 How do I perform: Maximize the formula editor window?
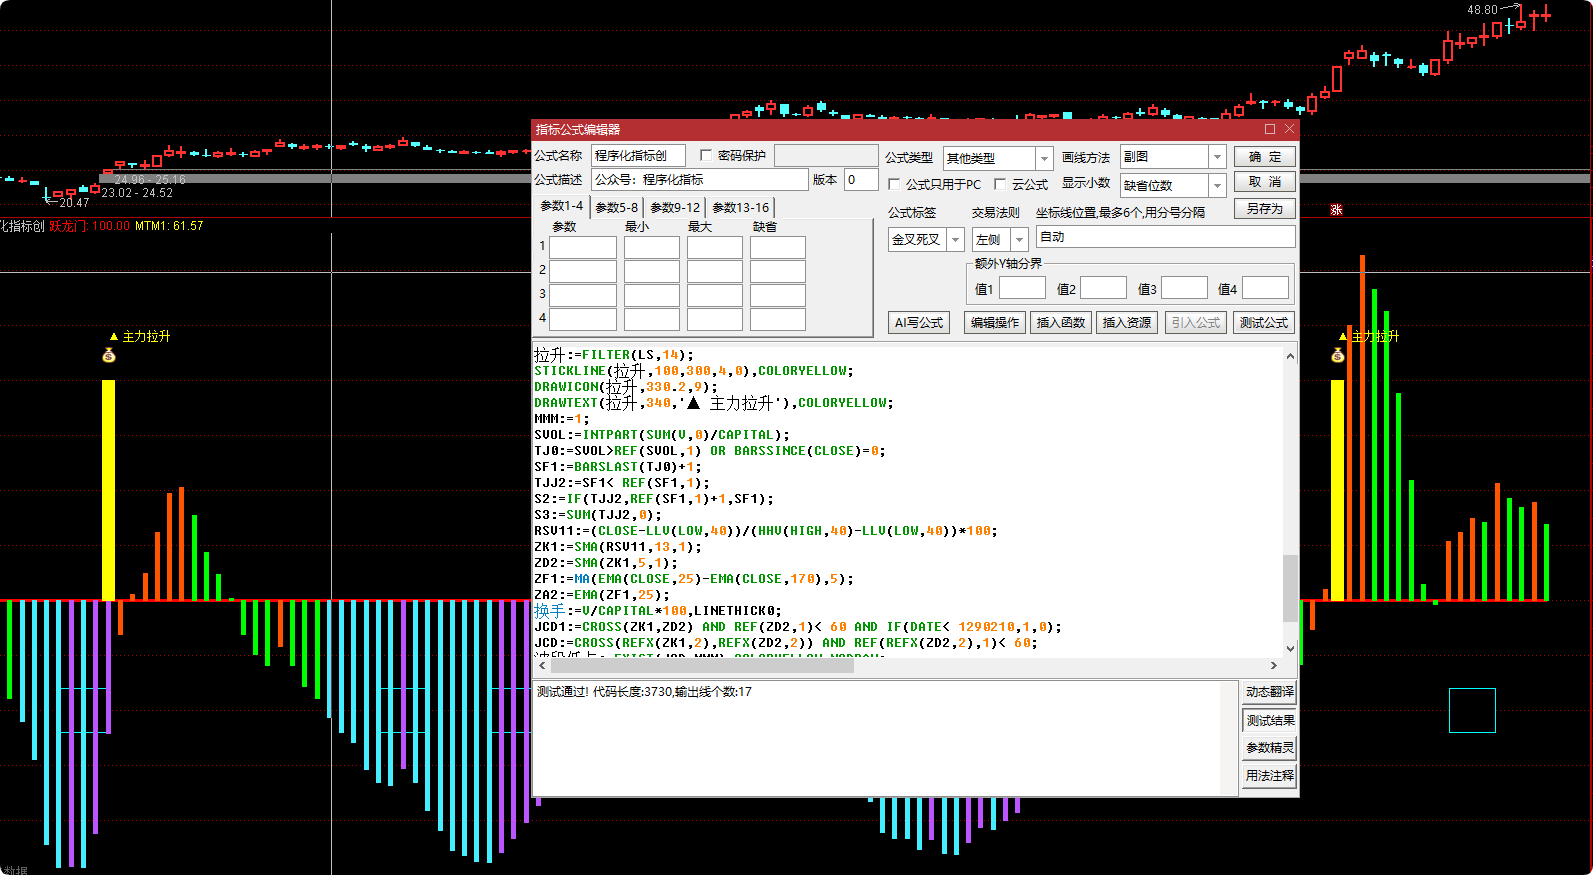[1270, 129]
